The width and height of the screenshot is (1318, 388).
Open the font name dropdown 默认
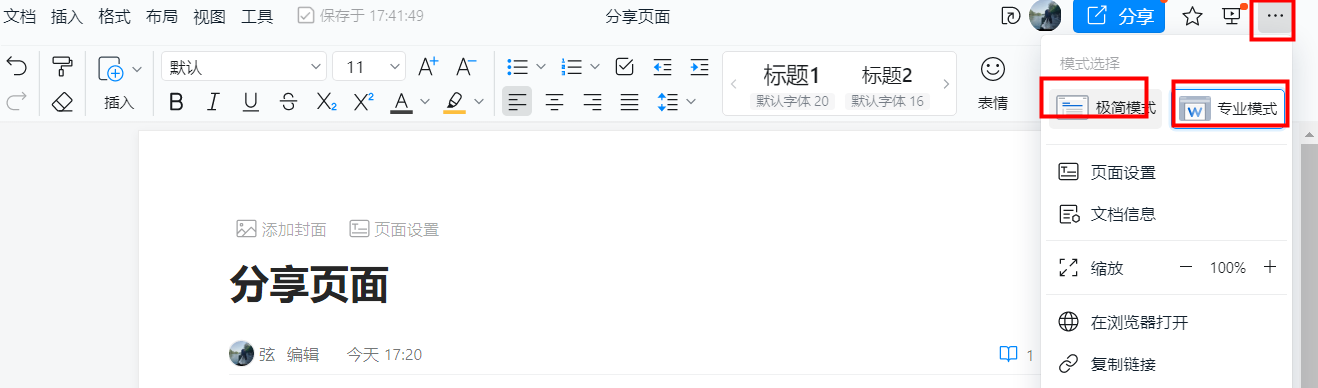click(x=243, y=67)
